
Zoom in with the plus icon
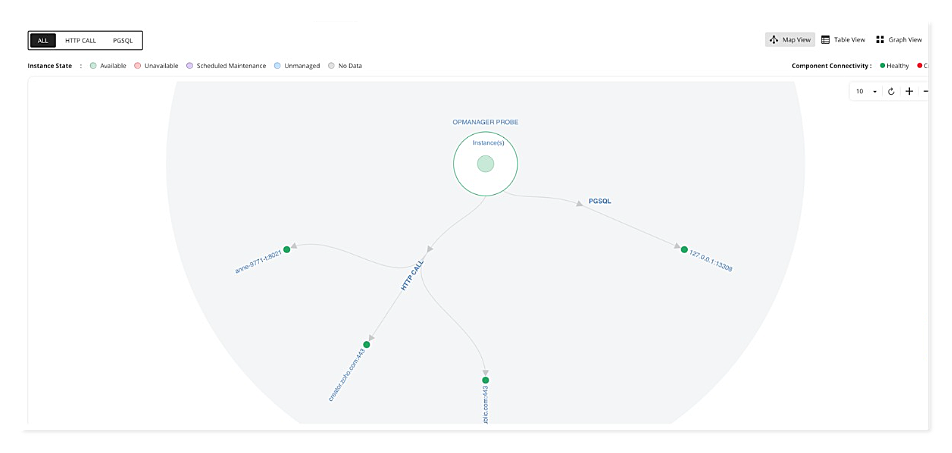point(909,91)
